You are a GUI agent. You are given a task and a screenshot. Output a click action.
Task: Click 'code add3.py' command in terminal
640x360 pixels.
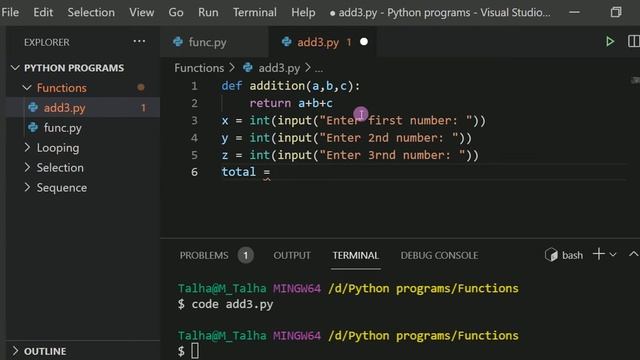(x=232, y=304)
